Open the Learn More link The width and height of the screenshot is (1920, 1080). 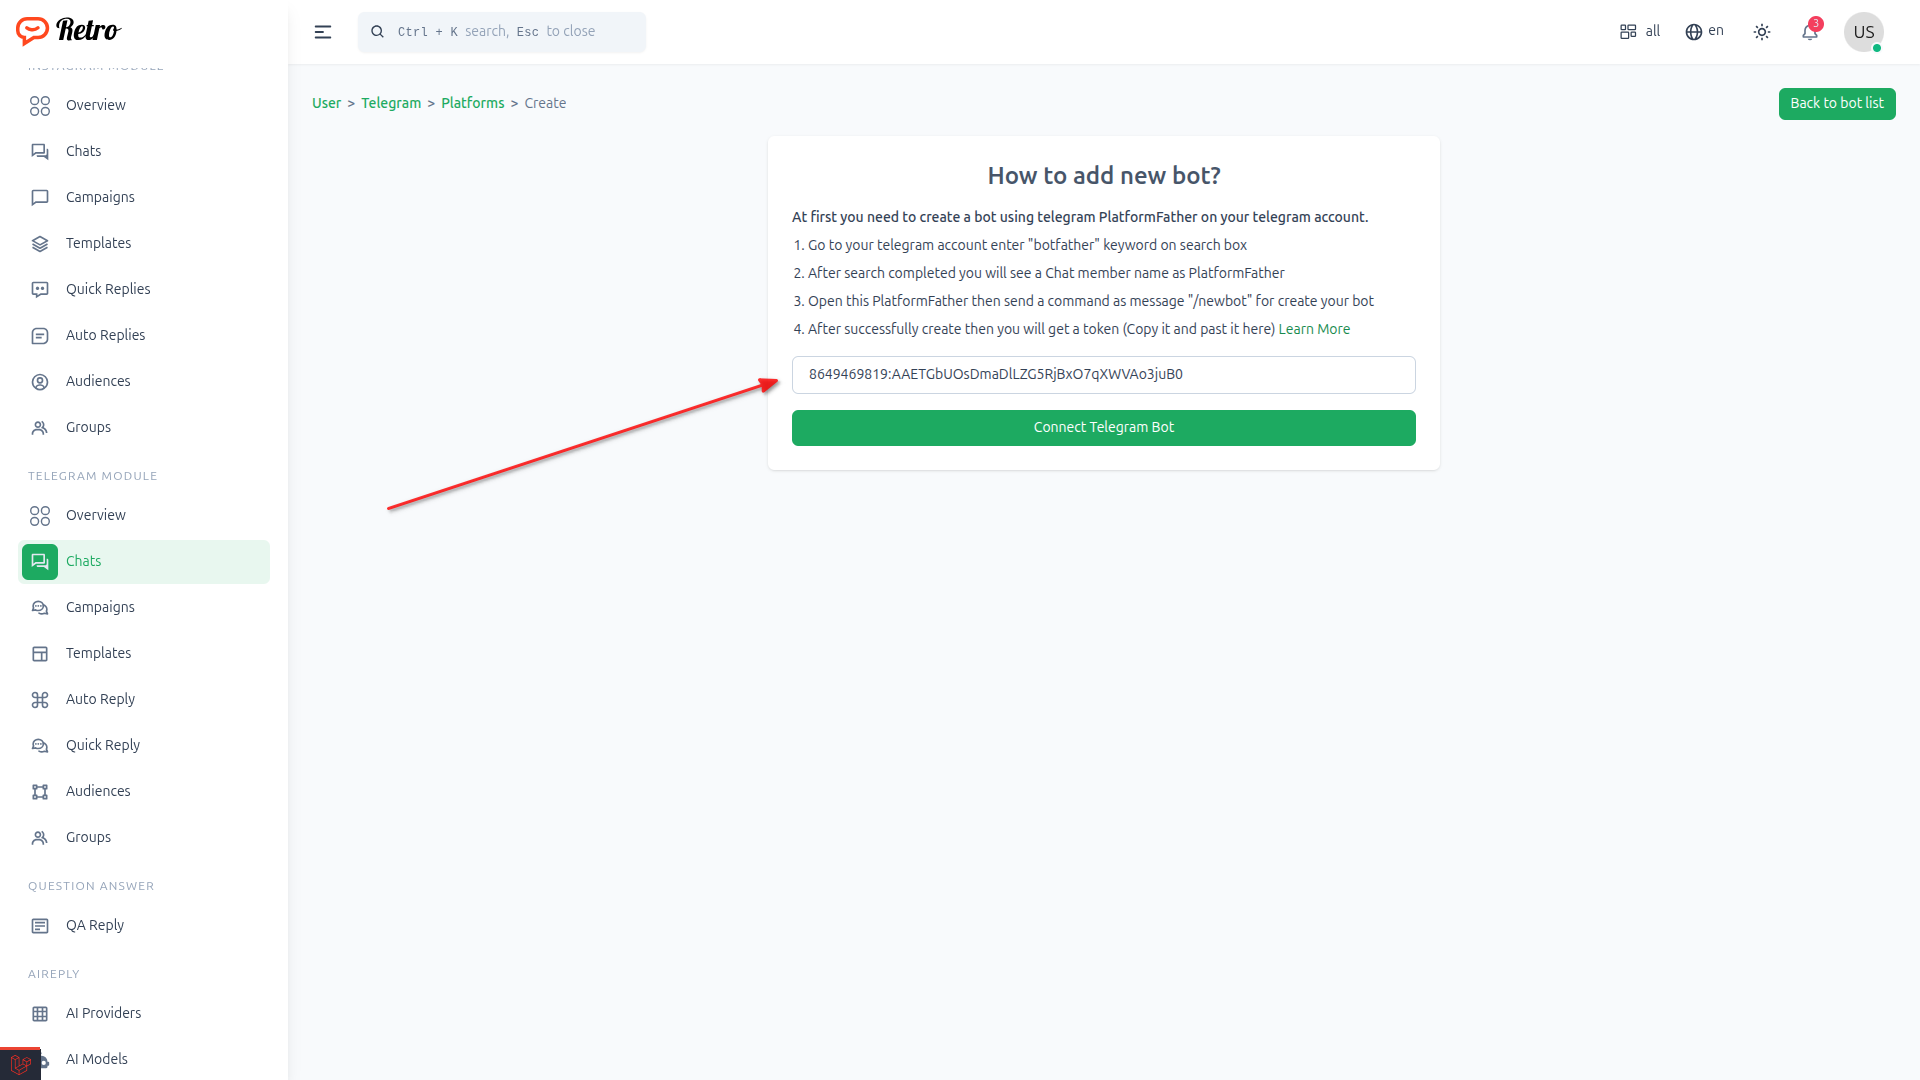point(1314,330)
